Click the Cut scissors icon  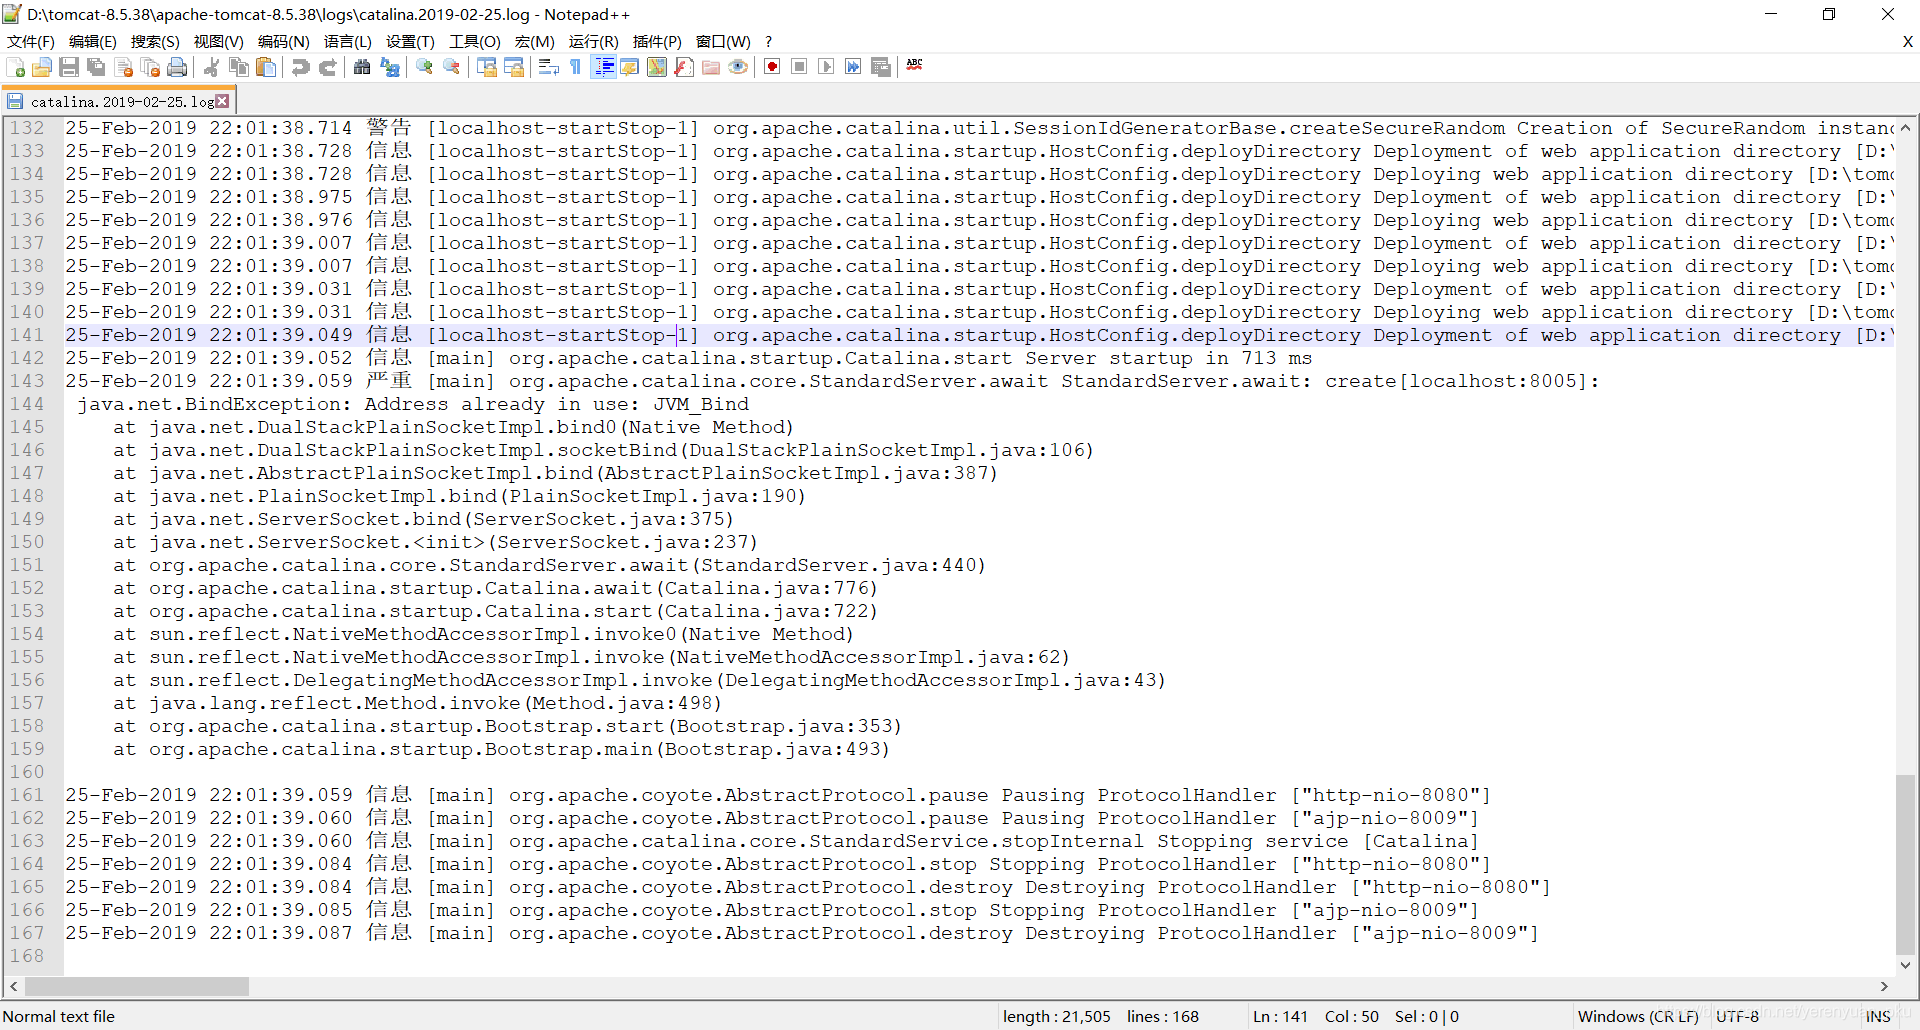pyautogui.click(x=211, y=67)
